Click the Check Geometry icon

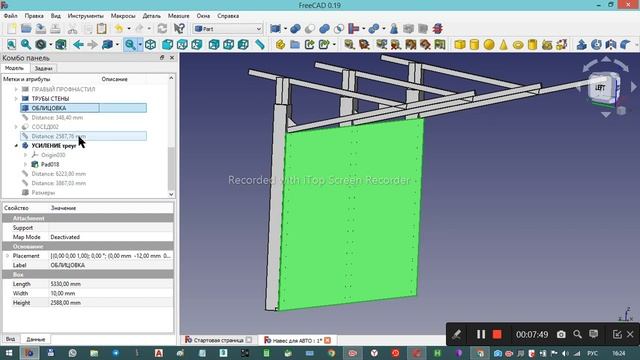[394, 29]
